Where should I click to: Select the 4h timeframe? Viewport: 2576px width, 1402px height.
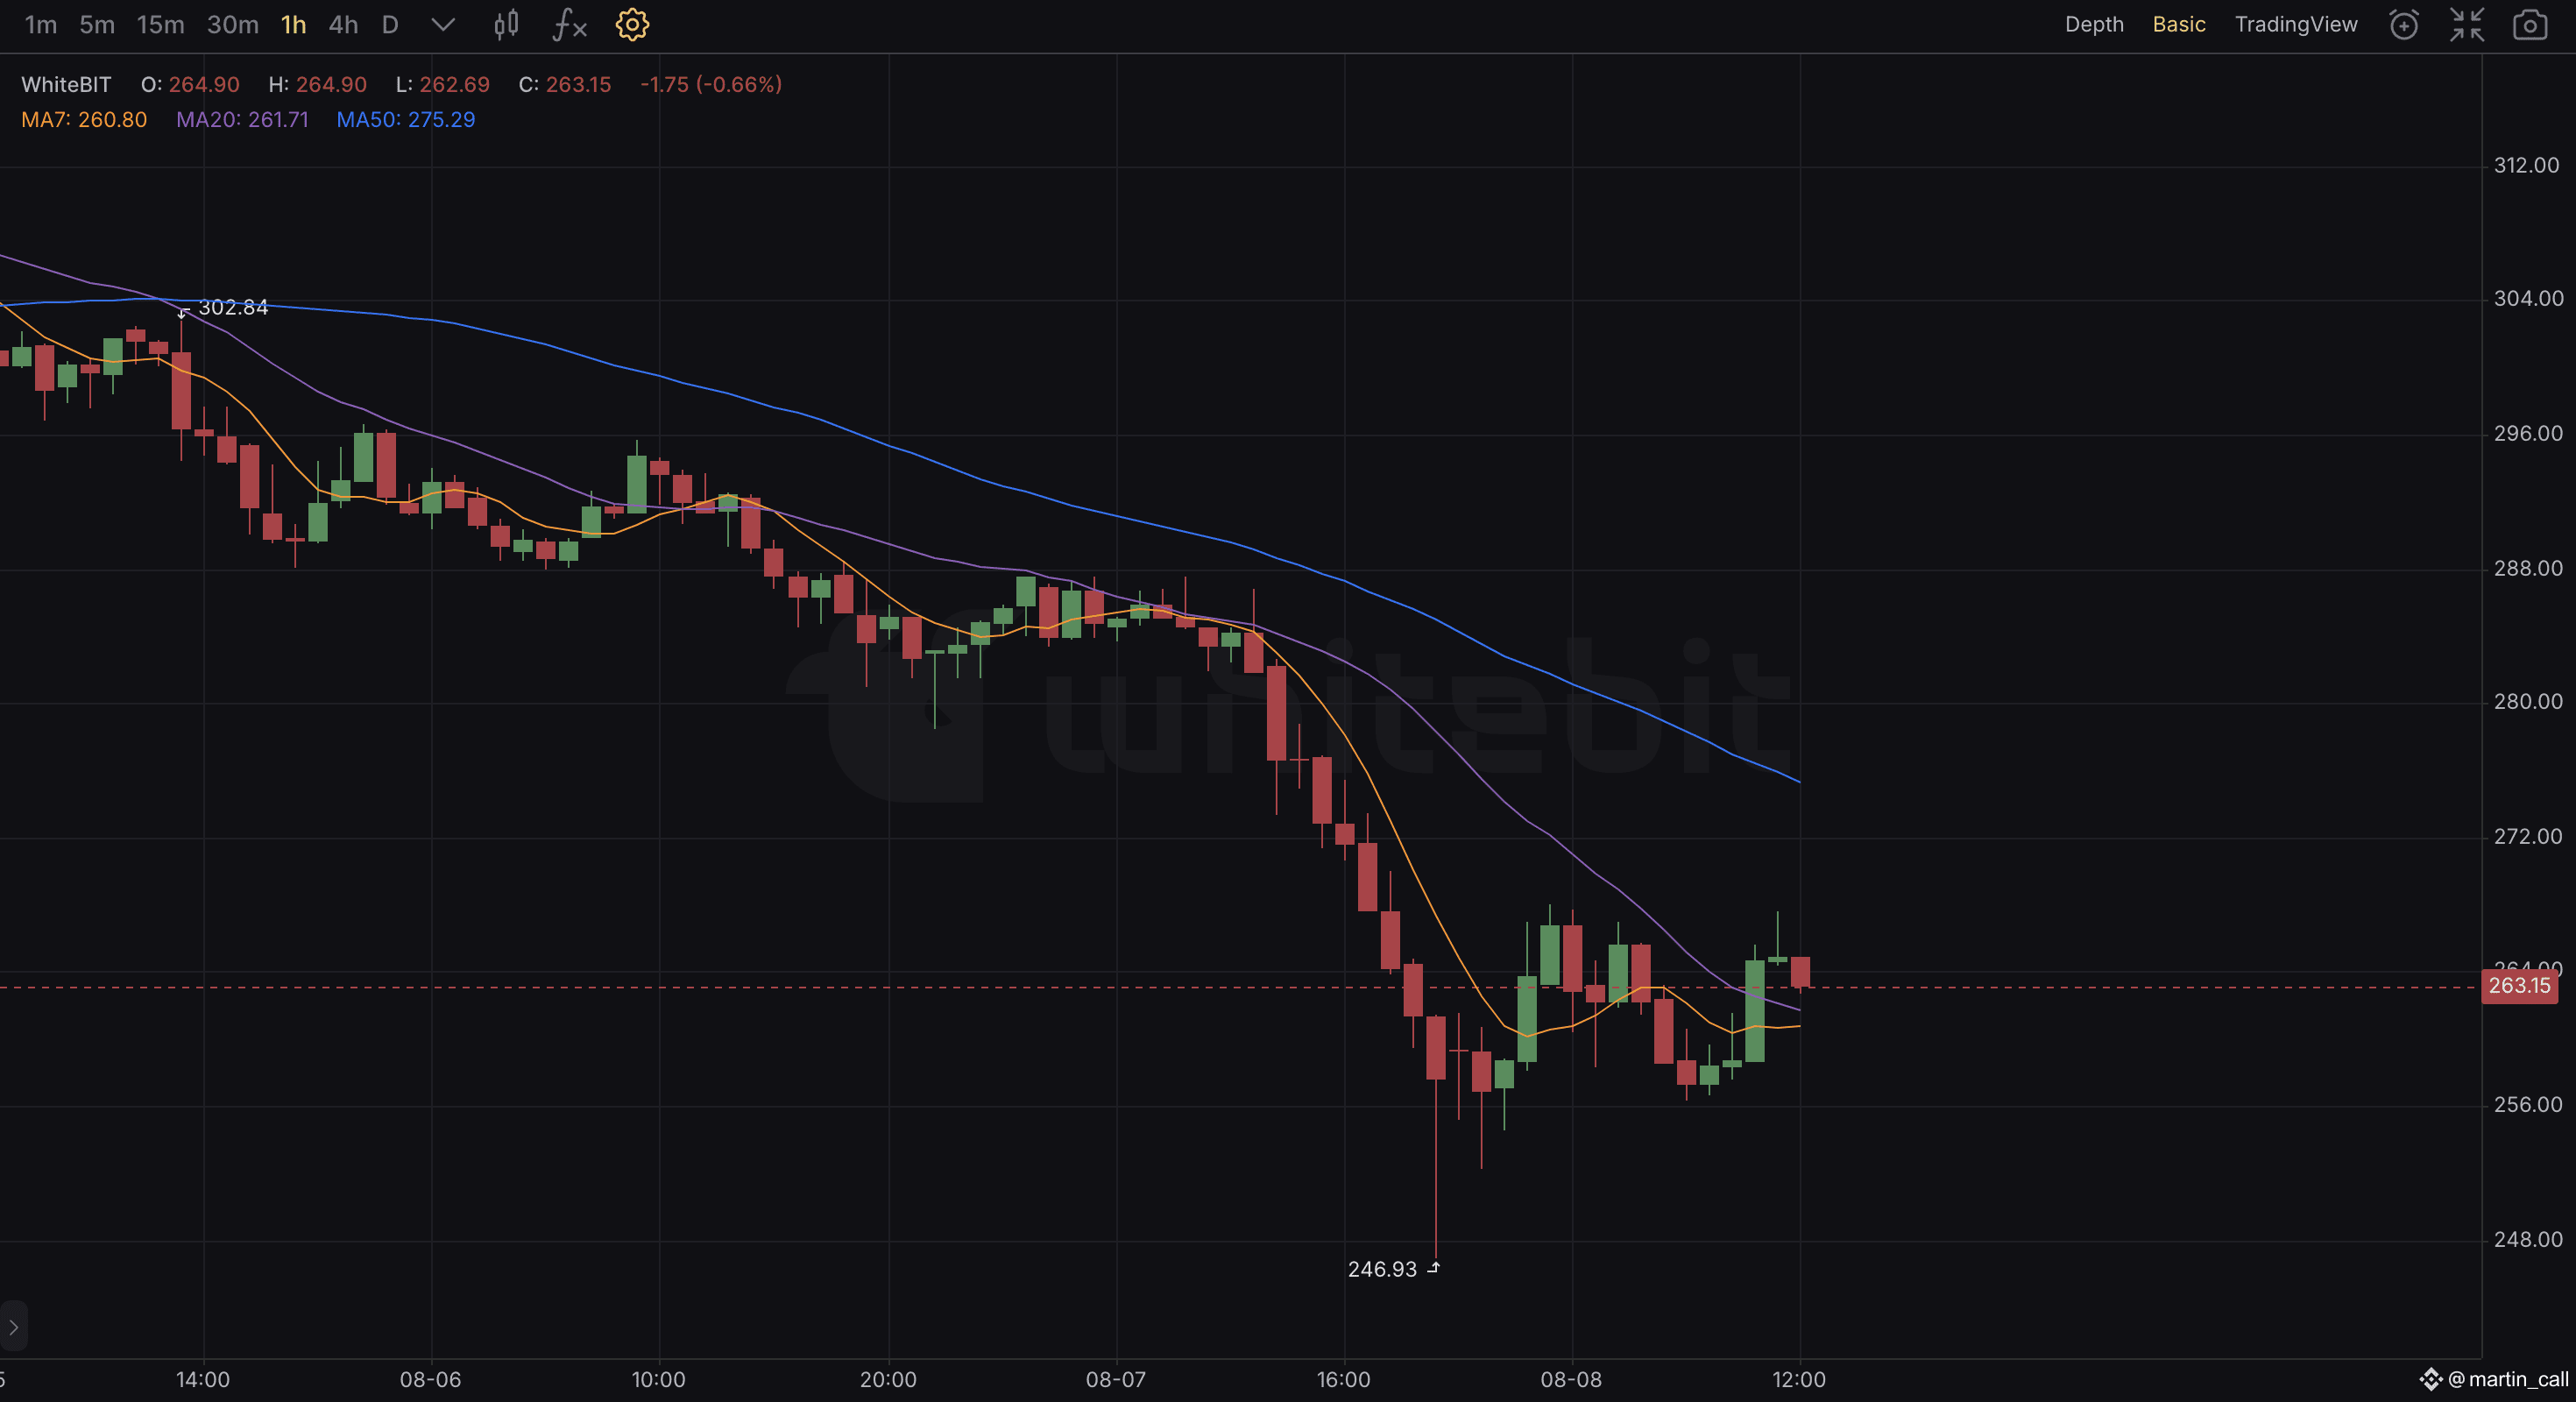[x=341, y=24]
